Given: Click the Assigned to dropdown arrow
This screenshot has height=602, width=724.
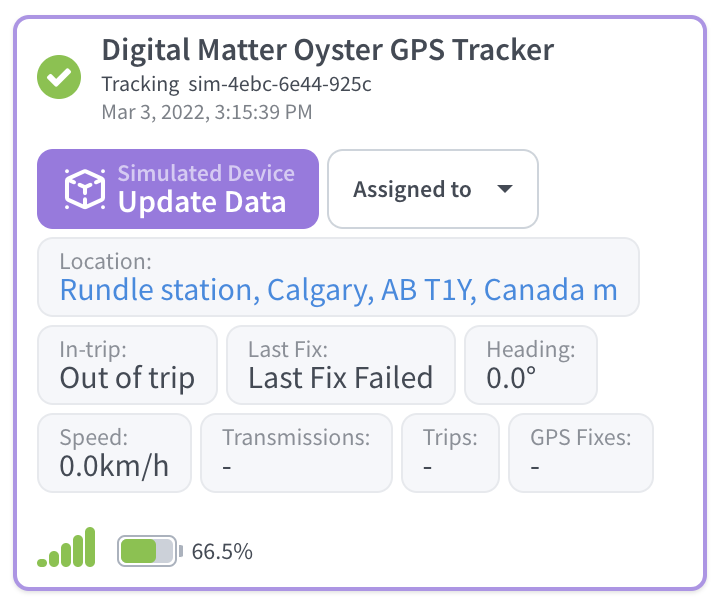Looking at the screenshot, I should coord(505,189).
